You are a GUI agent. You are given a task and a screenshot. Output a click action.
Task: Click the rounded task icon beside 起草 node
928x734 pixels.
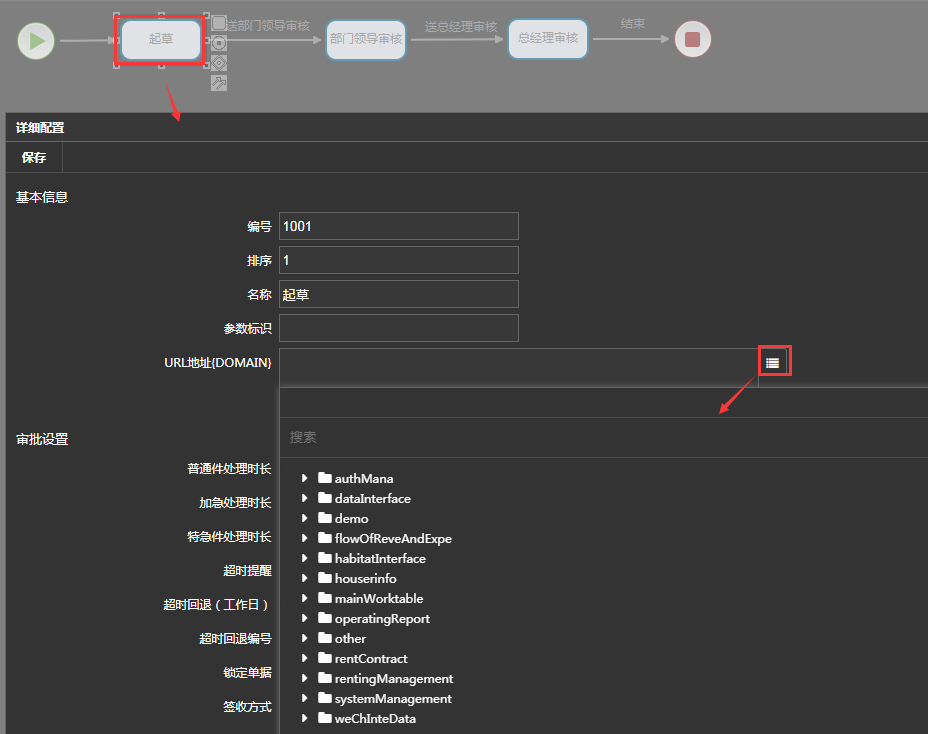pos(219,23)
